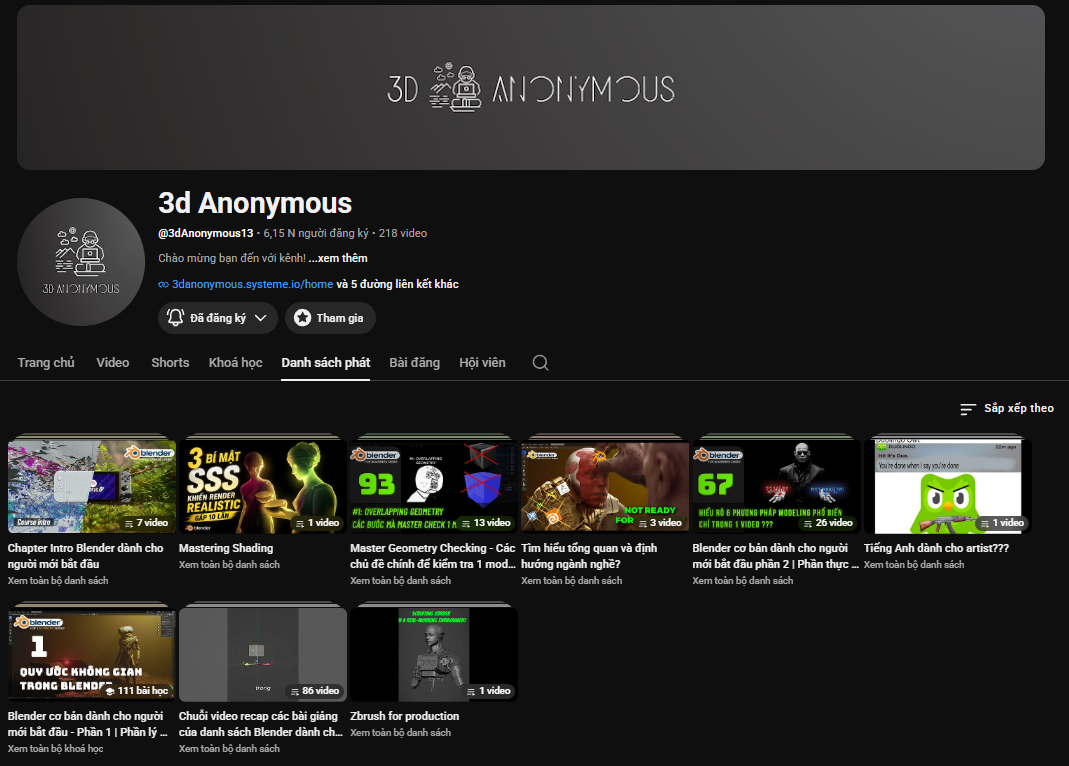The height and width of the screenshot is (766, 1069).
Task: Click 'Xem toàn bộ danh sách' under Zbrush for production
Action: (400, 733)
